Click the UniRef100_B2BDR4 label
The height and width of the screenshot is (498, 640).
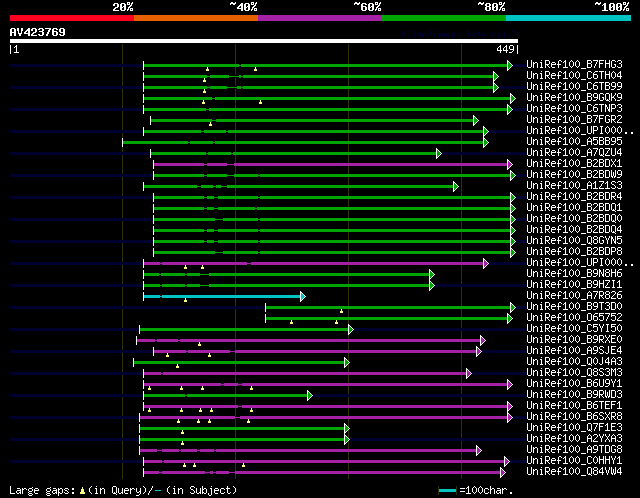tap(574, 197)
